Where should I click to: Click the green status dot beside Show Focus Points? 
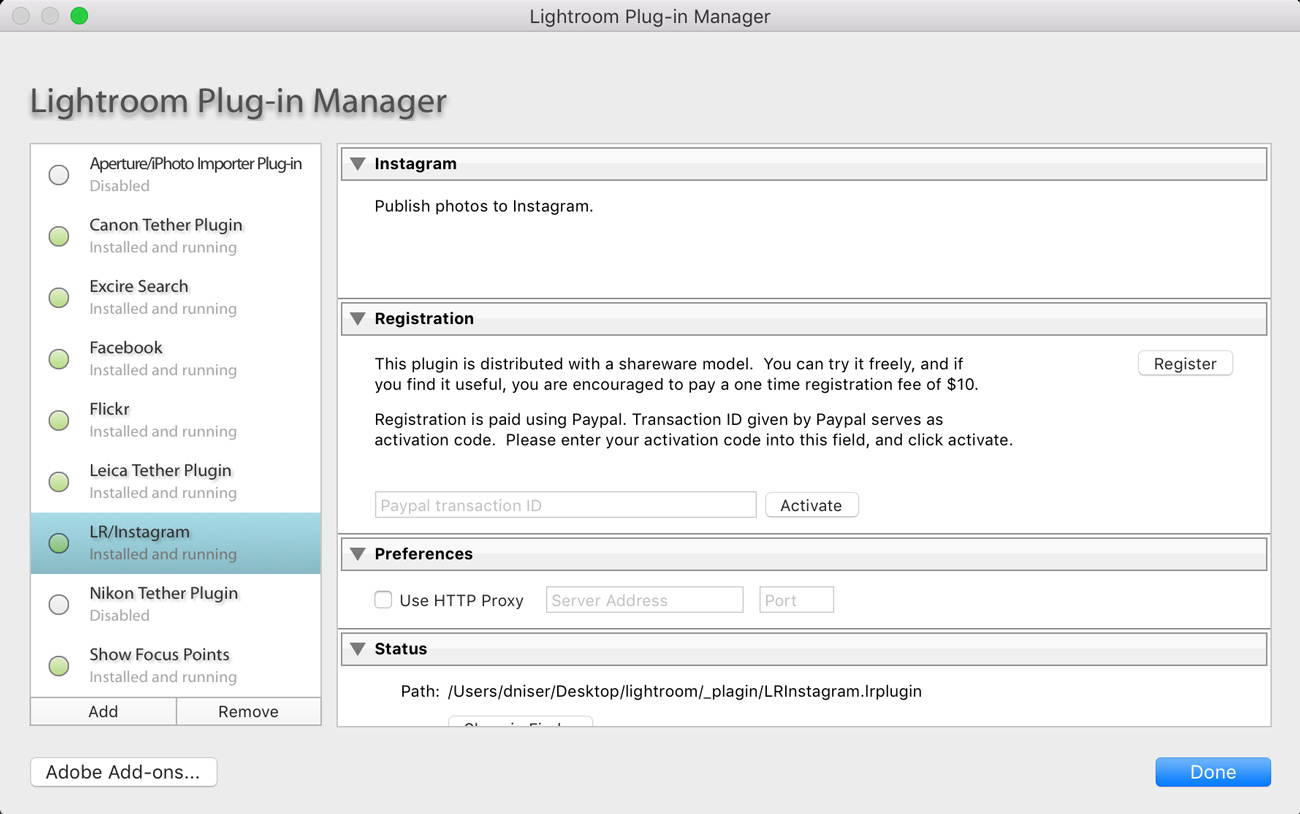(x=59, y=666)
